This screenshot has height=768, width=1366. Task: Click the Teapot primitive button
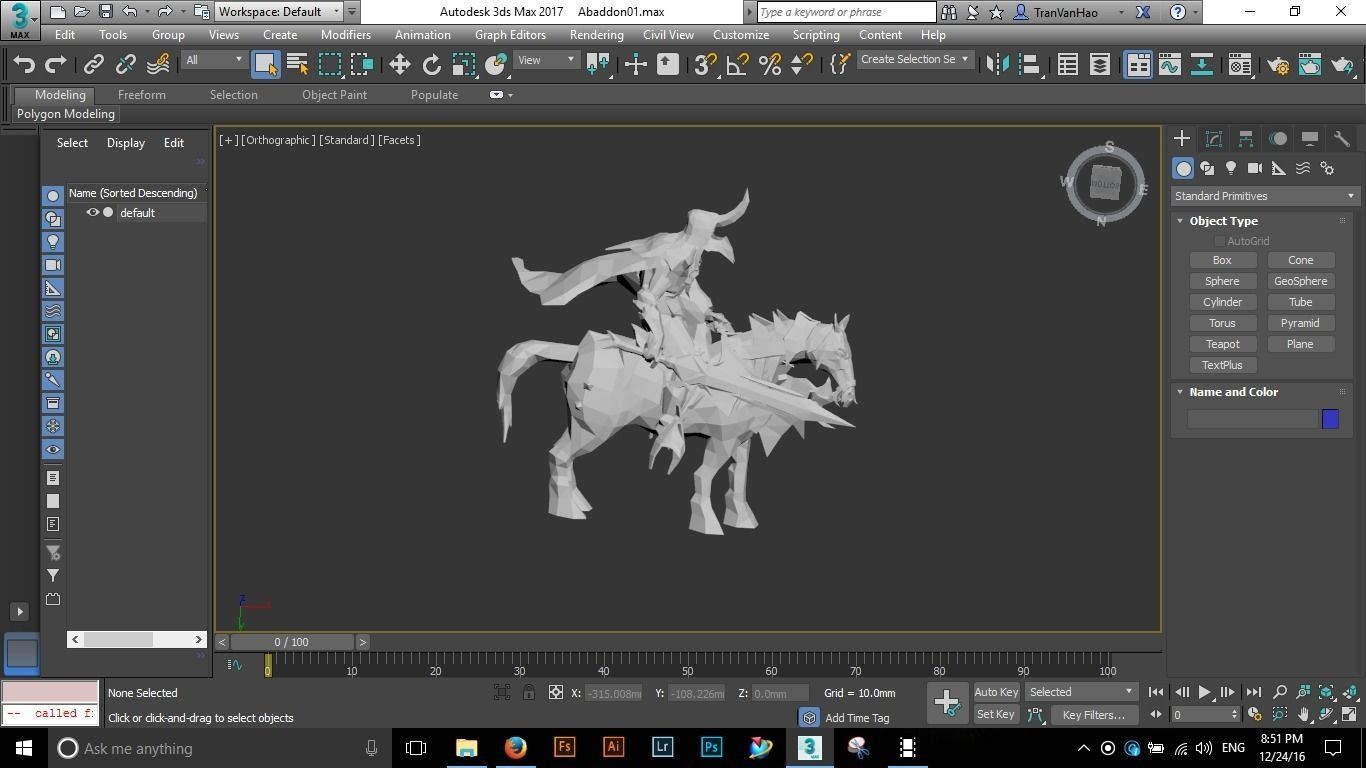pos(1222,344)
